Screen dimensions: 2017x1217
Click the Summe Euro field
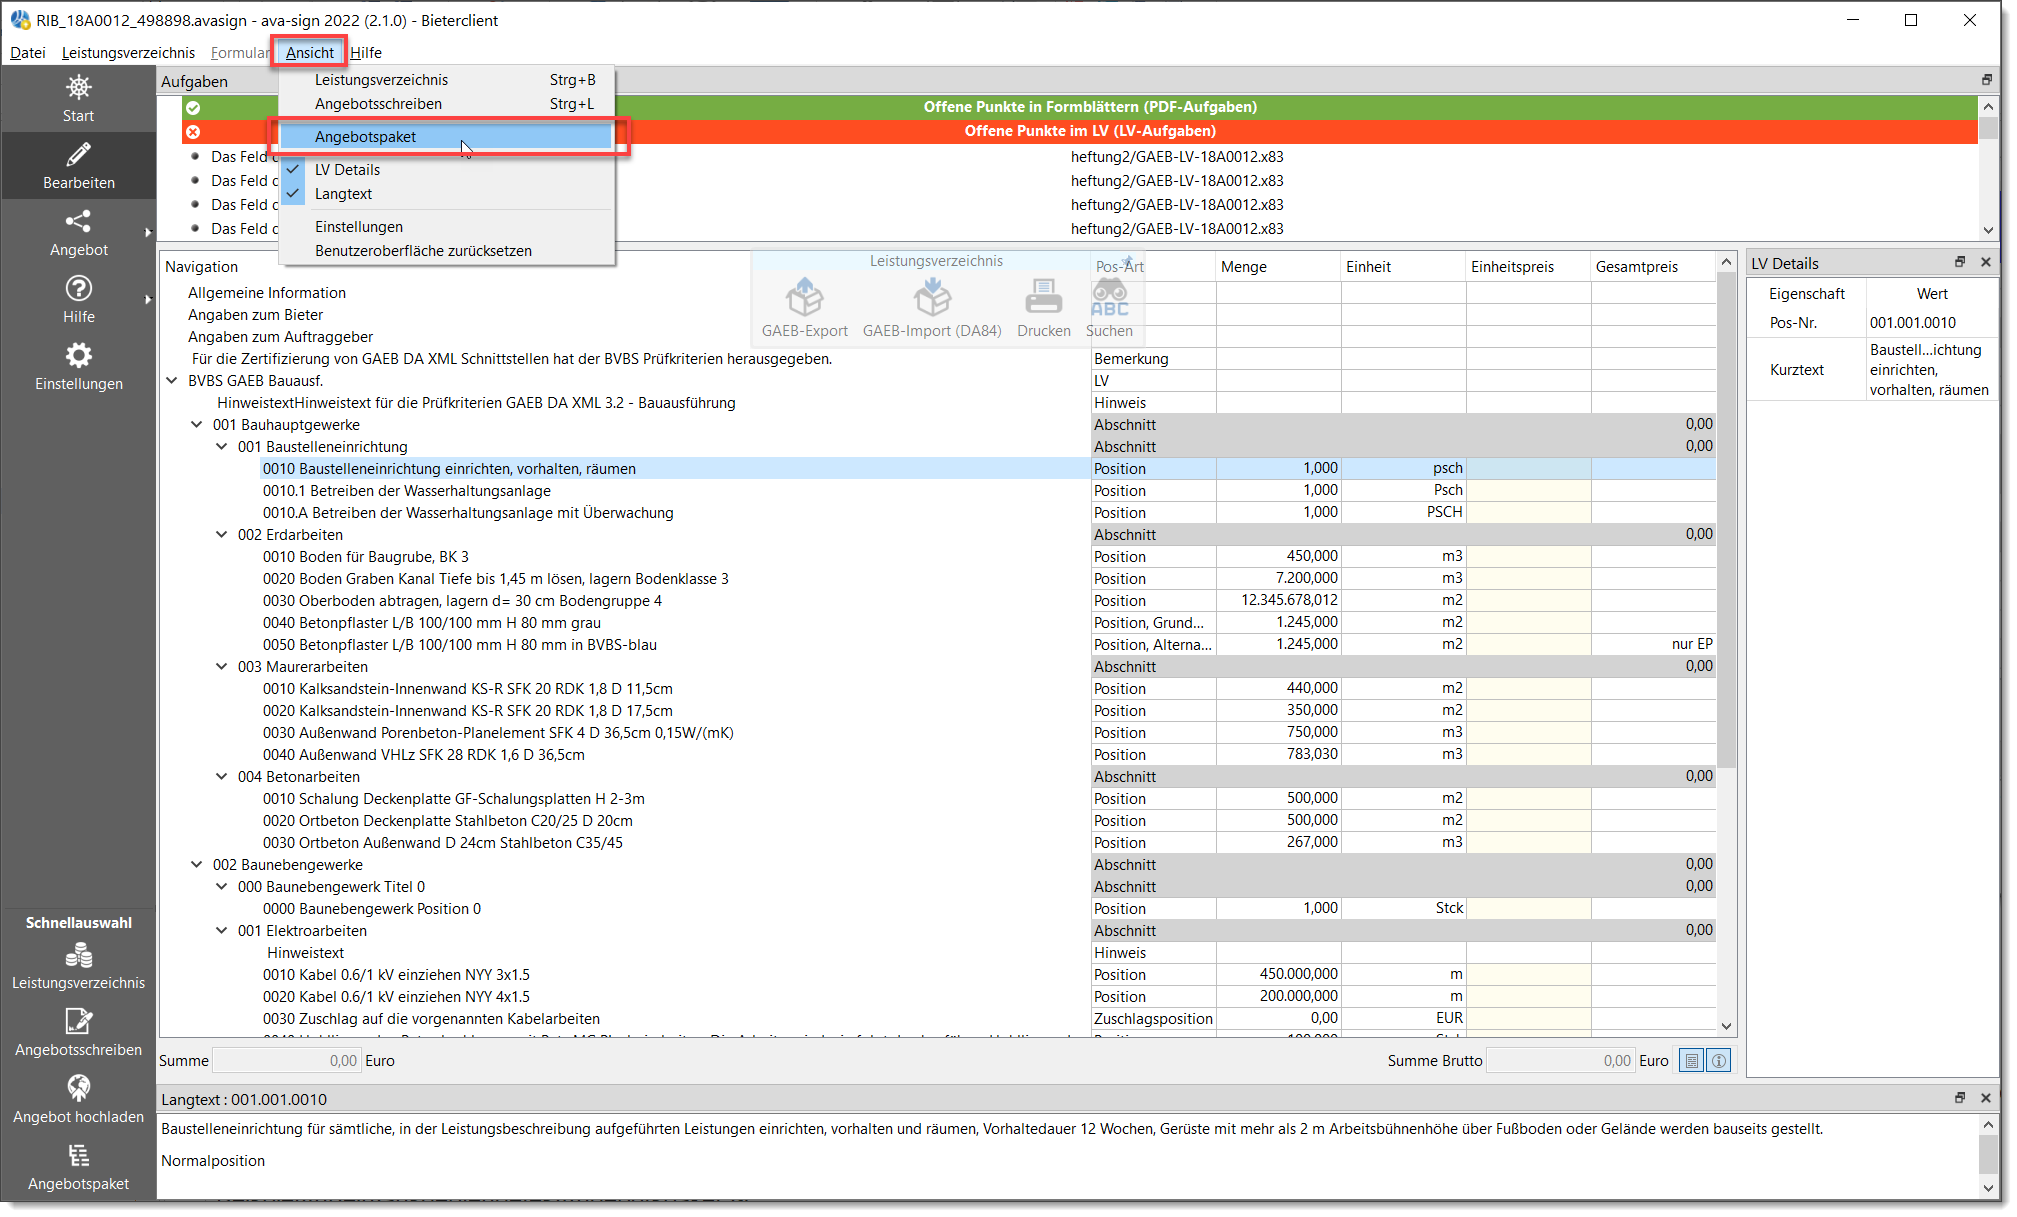pyautogui.click(x=286, y=1061)
